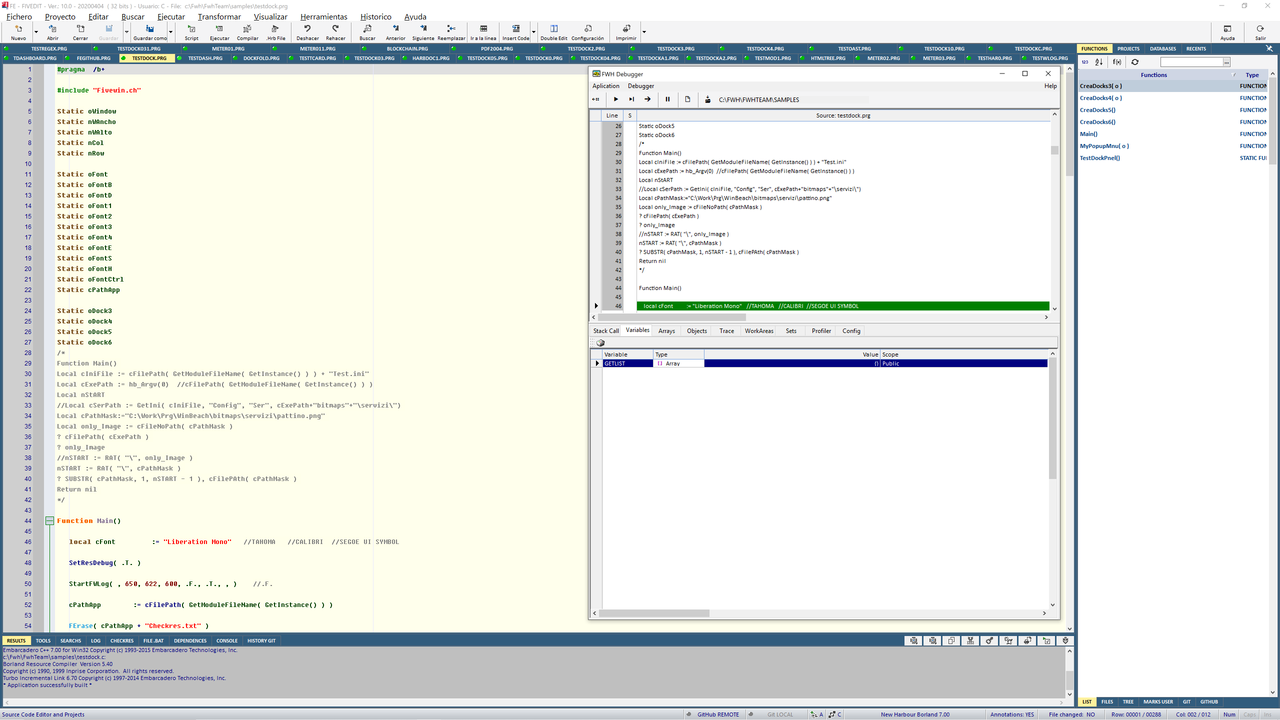Click the debugger new document icon
Viewport: 1280px width, 720px height.
tap(687, 99)
